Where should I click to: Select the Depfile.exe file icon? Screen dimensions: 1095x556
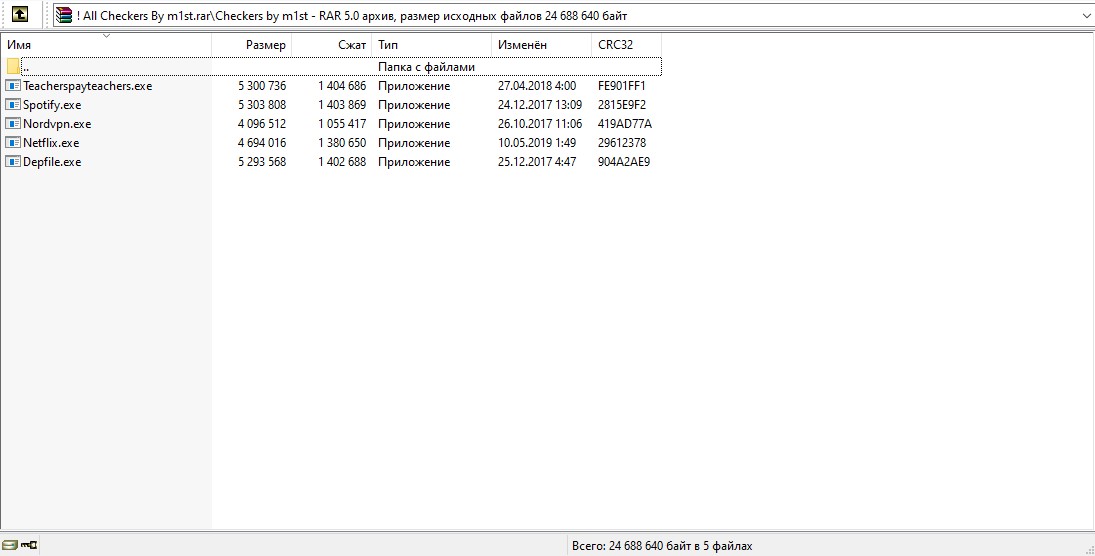click(13, 162)
